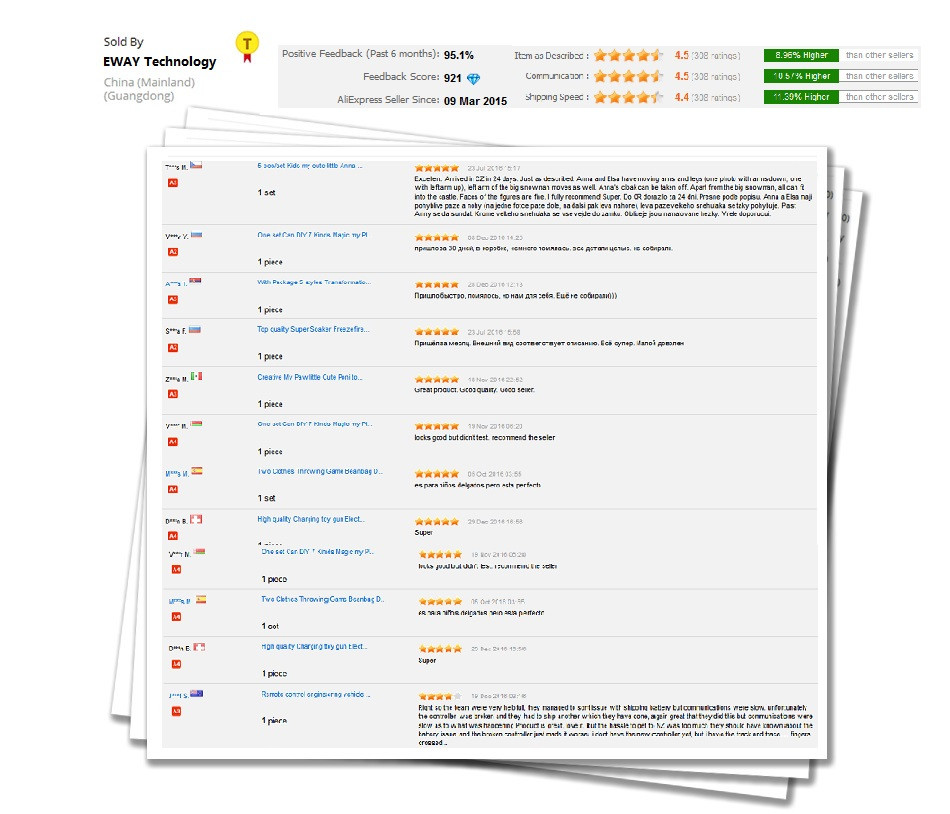
Task: Click the Australian flag beside the last reviewer
Action: coord(197,693)
